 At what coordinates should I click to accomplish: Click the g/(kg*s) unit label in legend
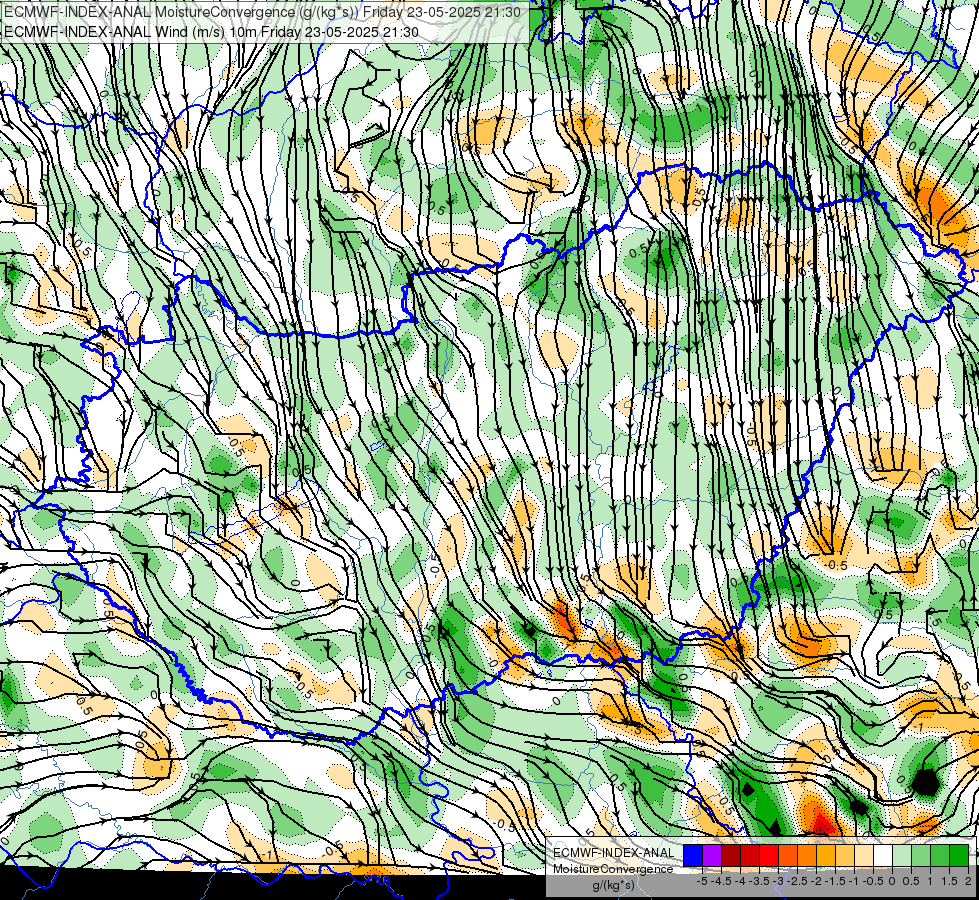[x=614, y=886]
